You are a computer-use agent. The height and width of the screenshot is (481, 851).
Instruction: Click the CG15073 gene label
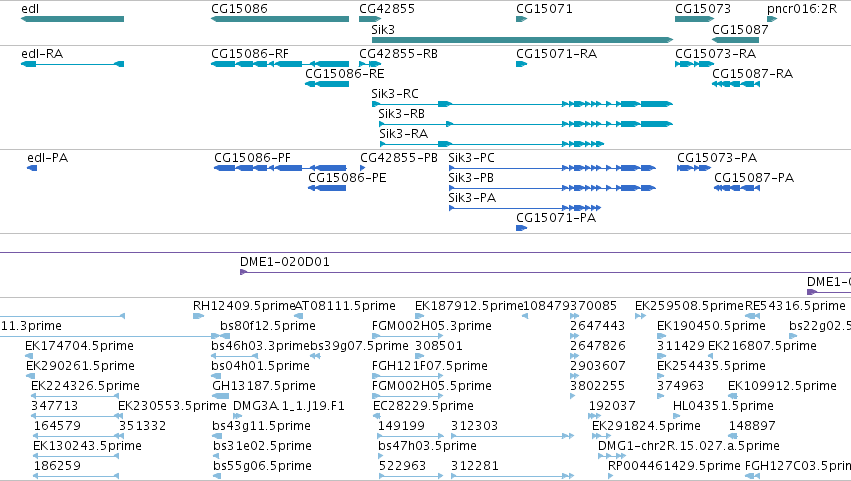(703, 9)
